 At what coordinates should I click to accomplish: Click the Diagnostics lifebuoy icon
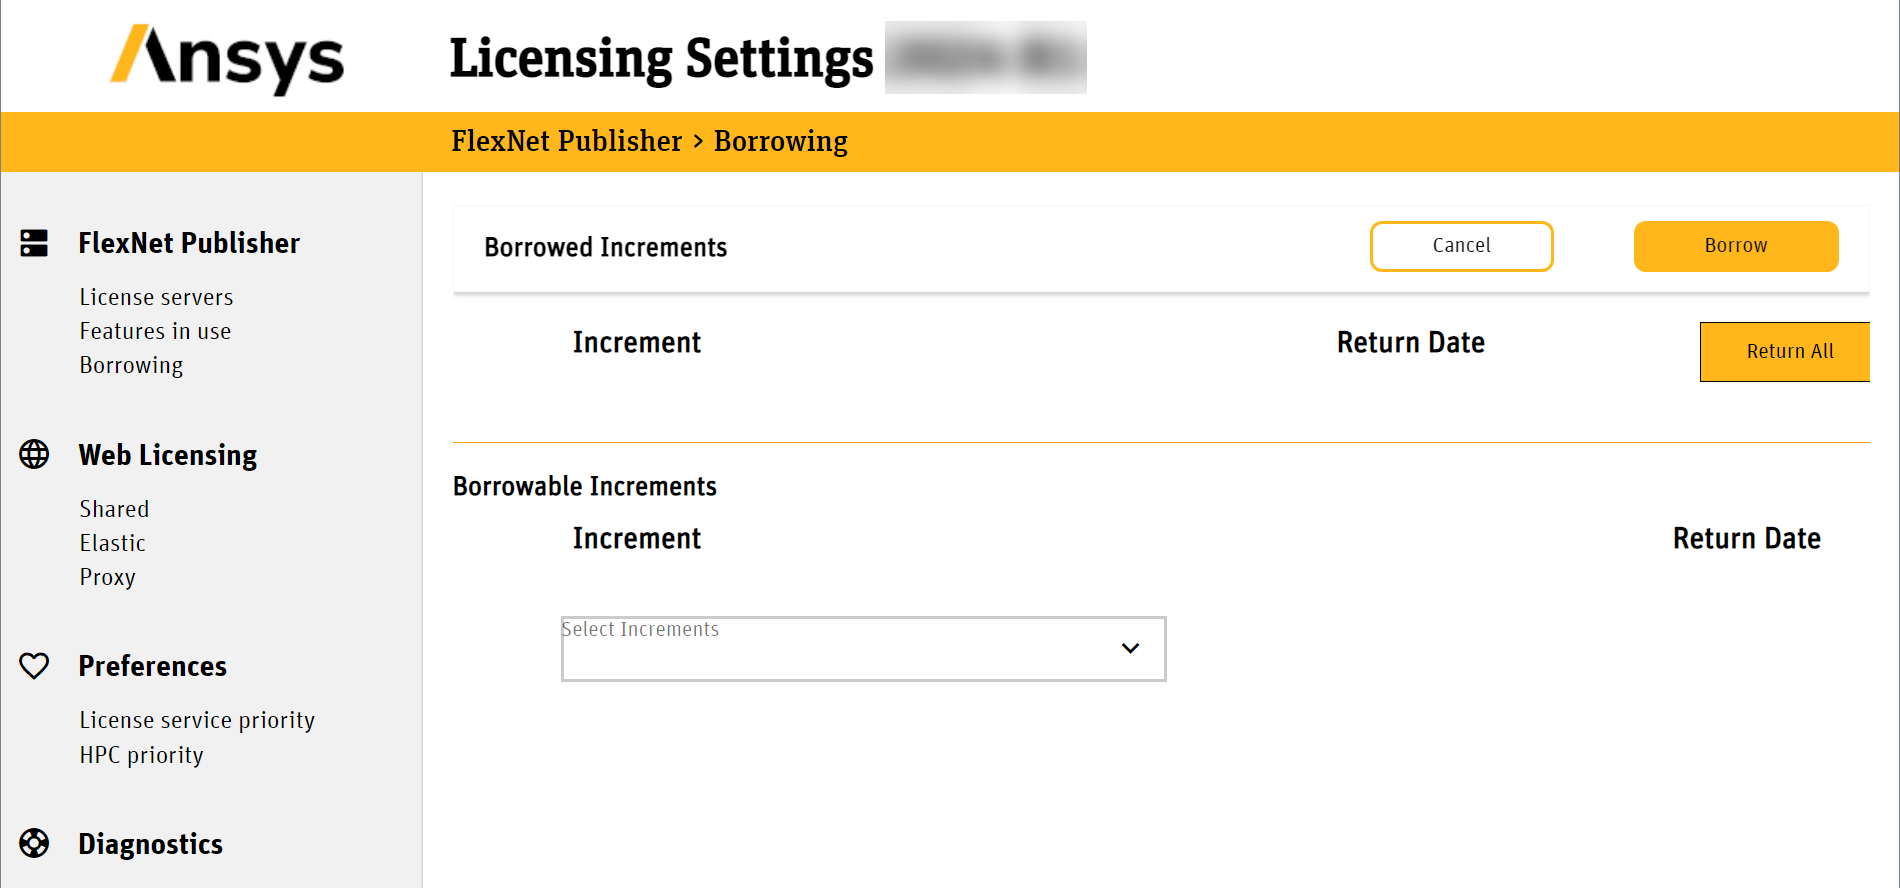pos(34,844)
